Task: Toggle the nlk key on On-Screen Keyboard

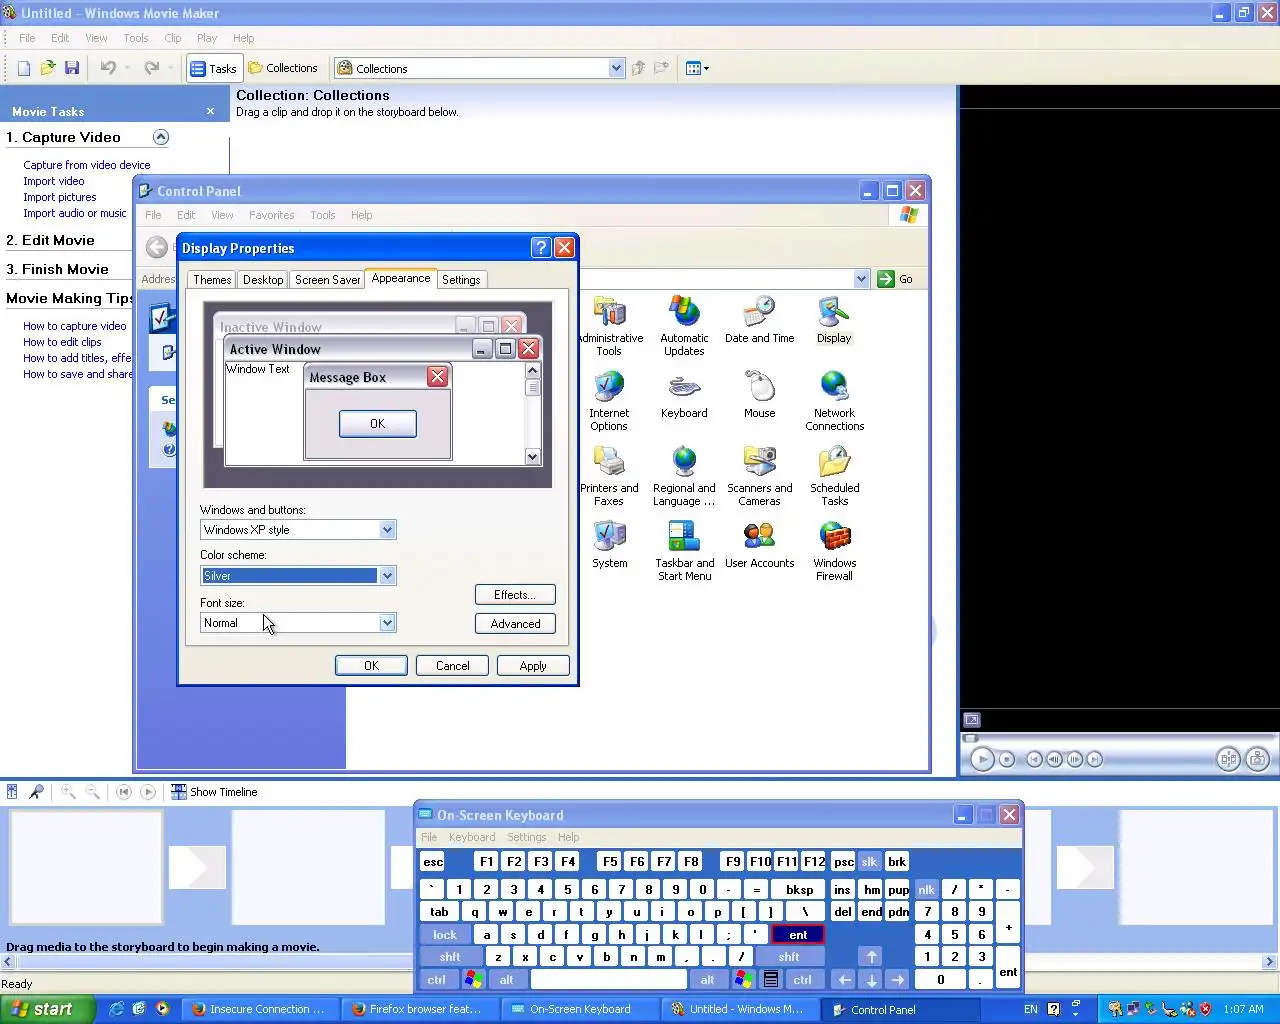Action: point(927,890)
